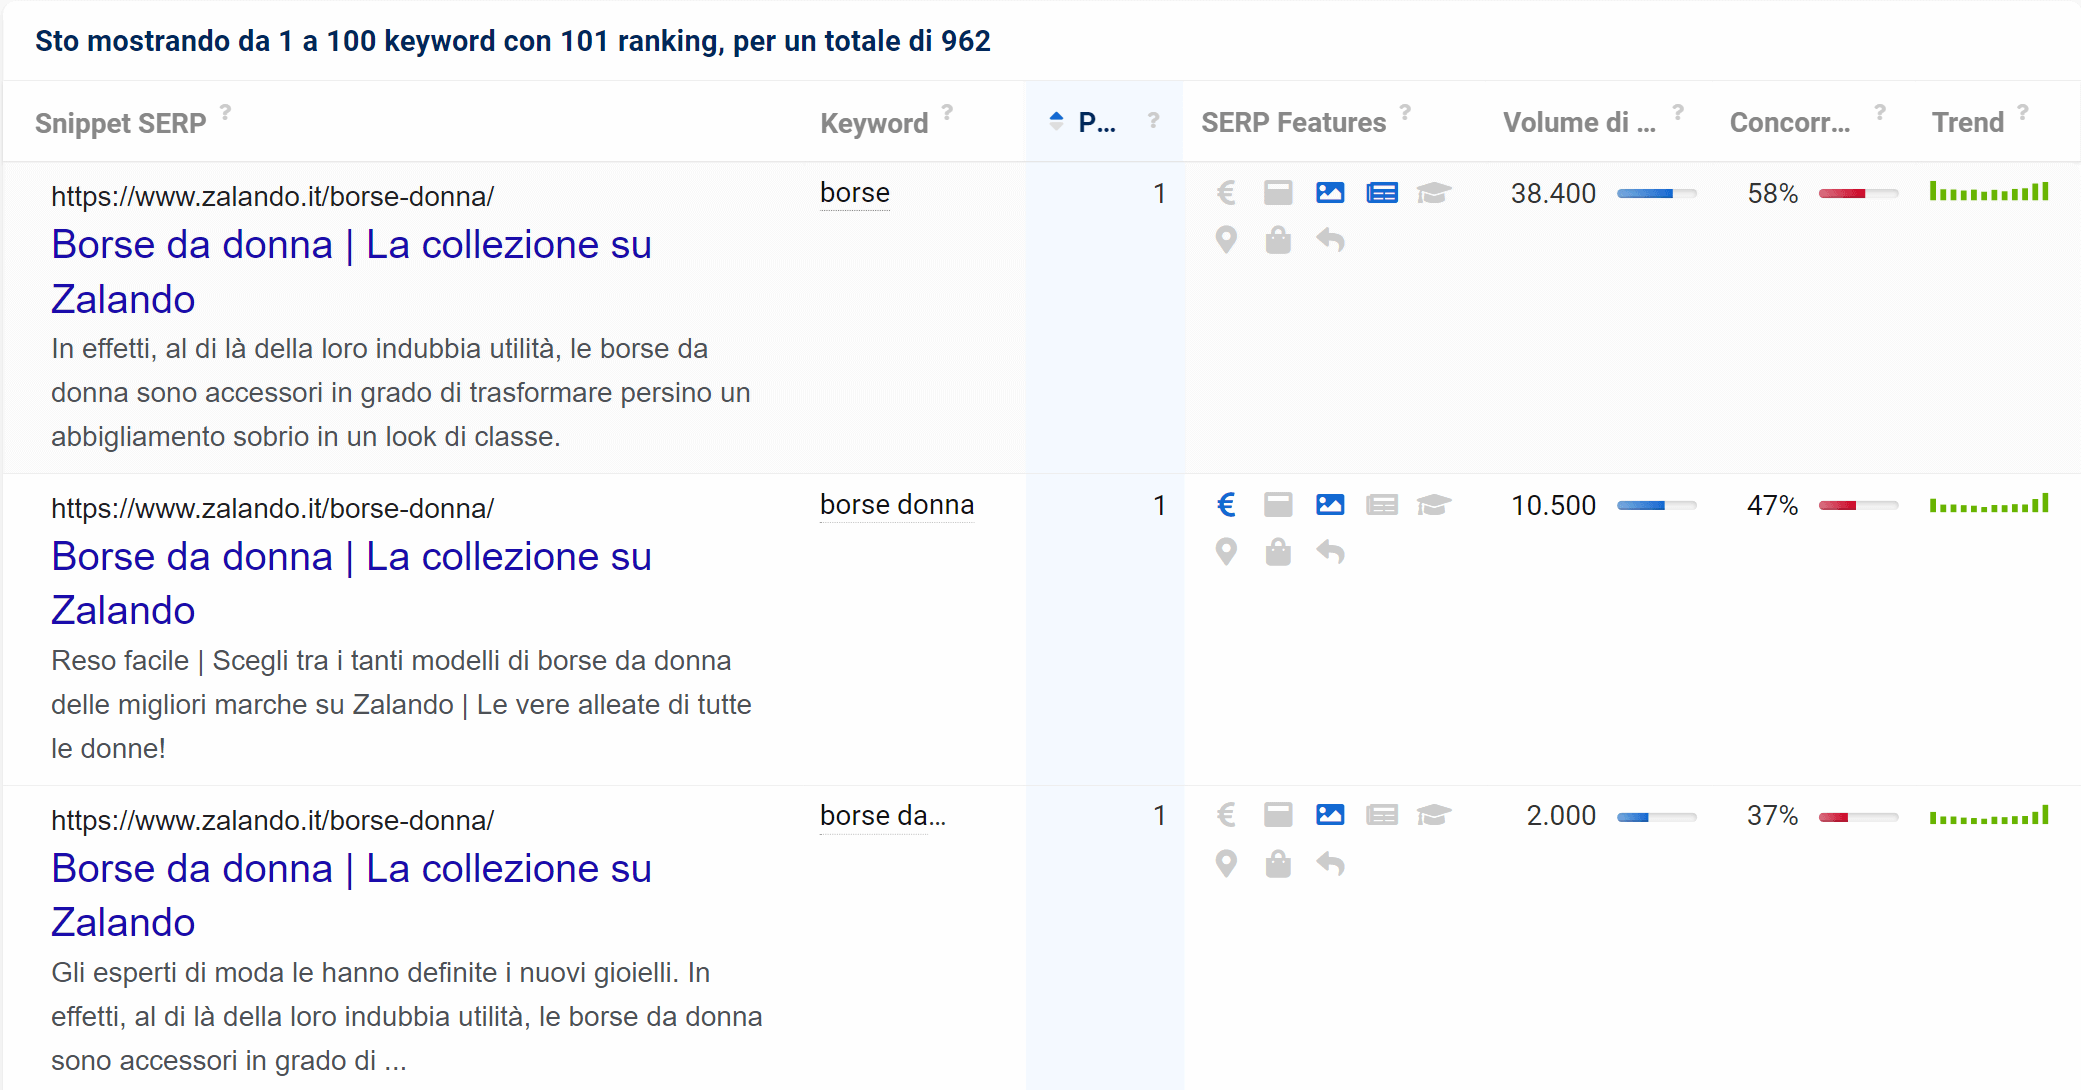Select the keyword 'borse'

855,193
